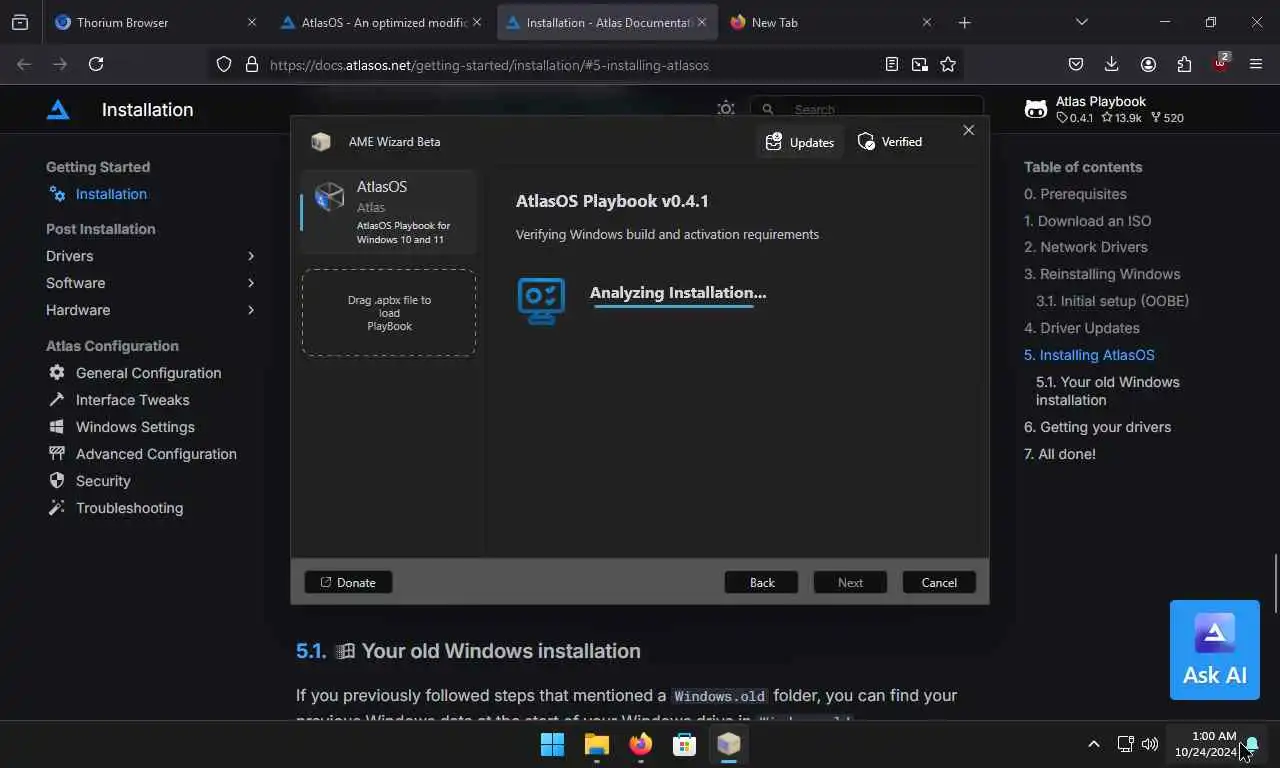Click the Analyzing Installation progress bar
The image size is (1280, 768).
(x=673, y=307)
